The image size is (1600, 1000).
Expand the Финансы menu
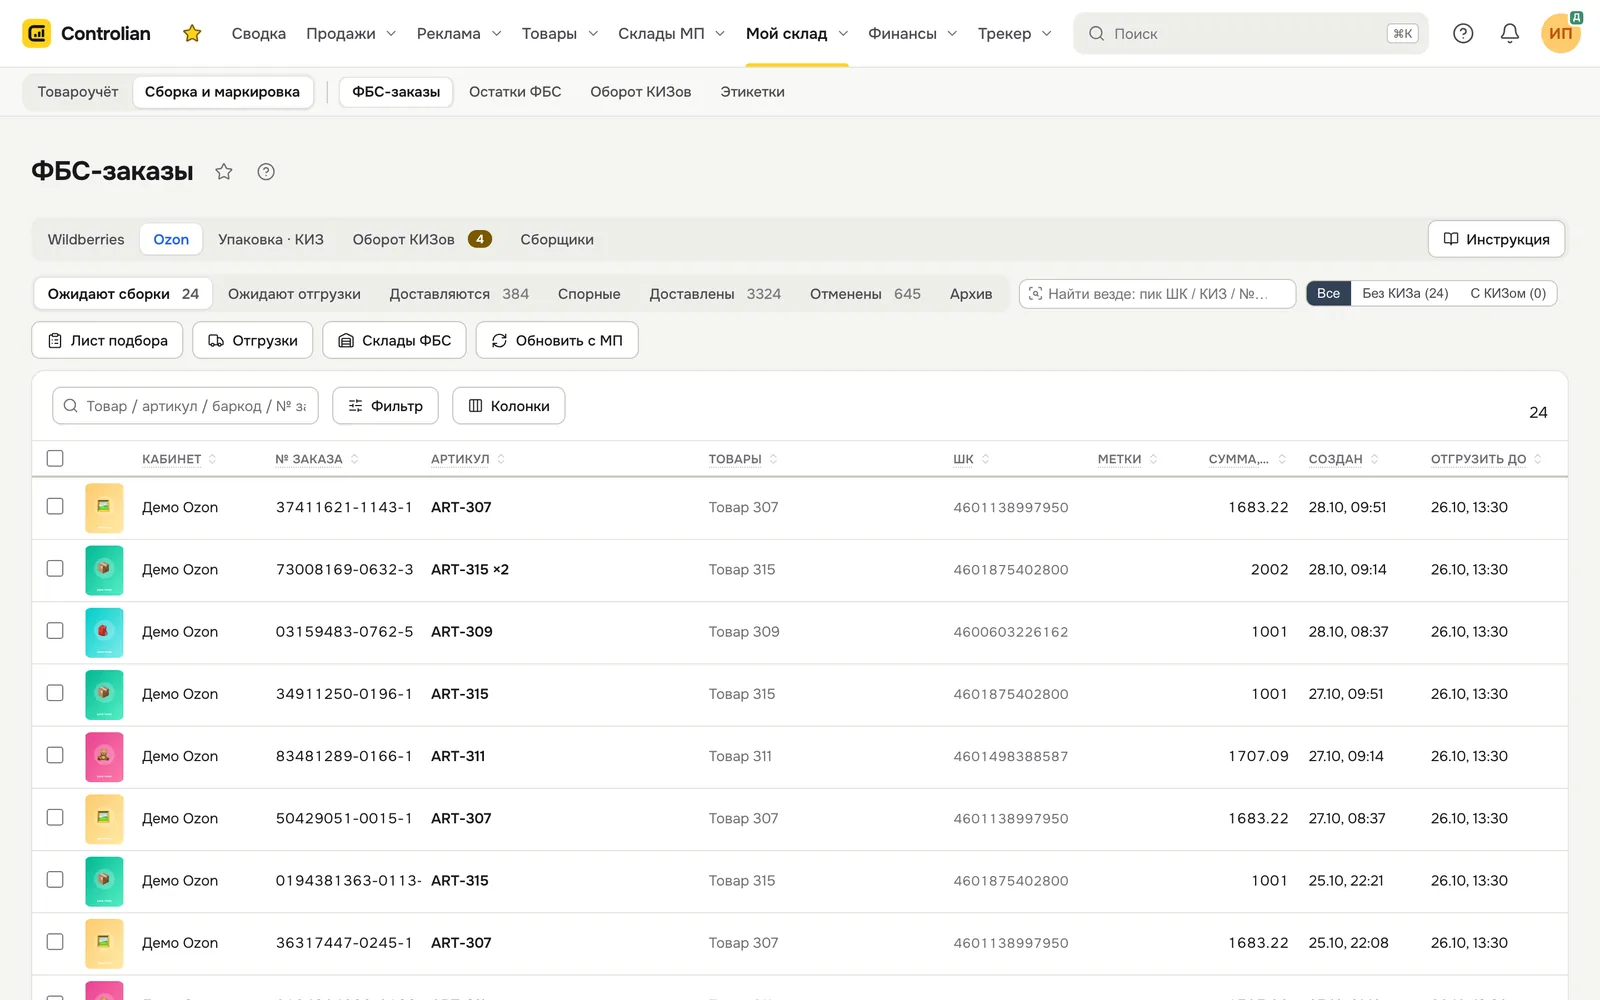click(912, 34)
